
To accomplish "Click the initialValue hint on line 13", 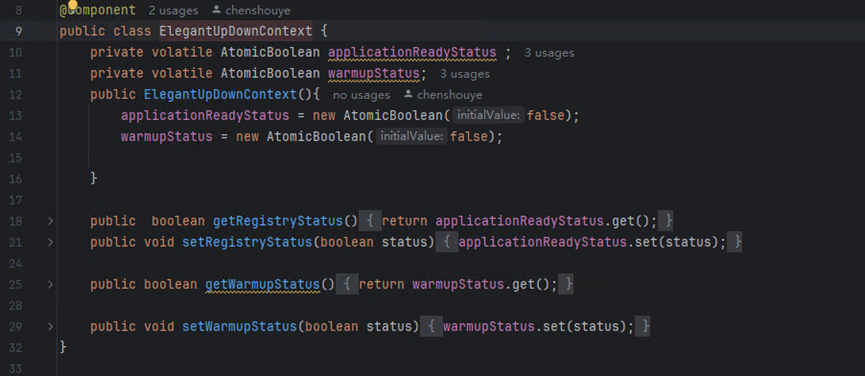I will click(488, 116).
